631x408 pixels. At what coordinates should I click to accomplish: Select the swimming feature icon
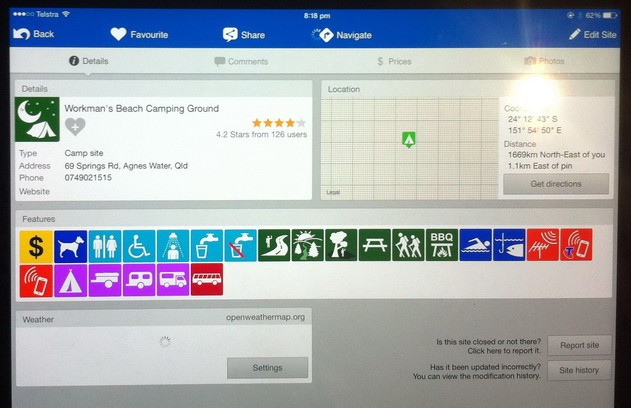[x=475, y=245]
